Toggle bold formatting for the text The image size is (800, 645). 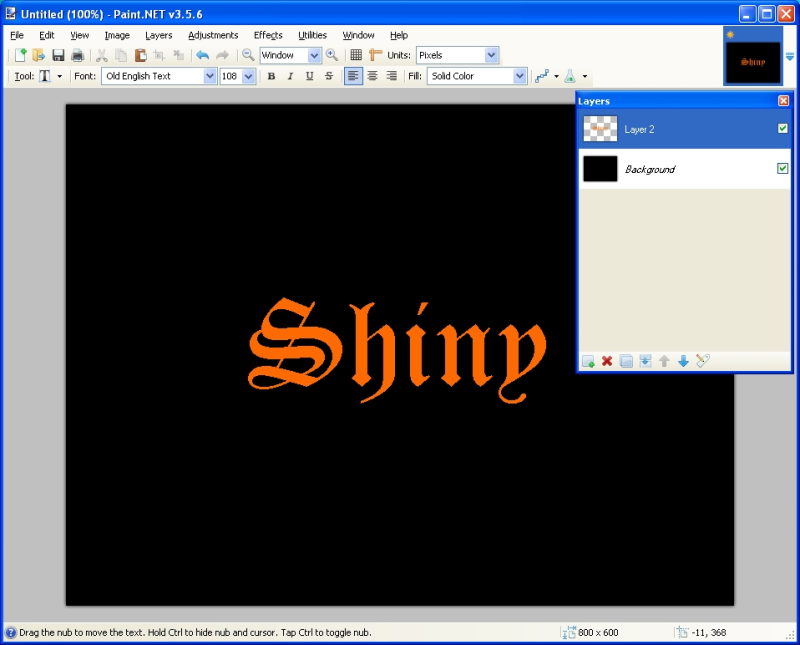tap(271, 75)
